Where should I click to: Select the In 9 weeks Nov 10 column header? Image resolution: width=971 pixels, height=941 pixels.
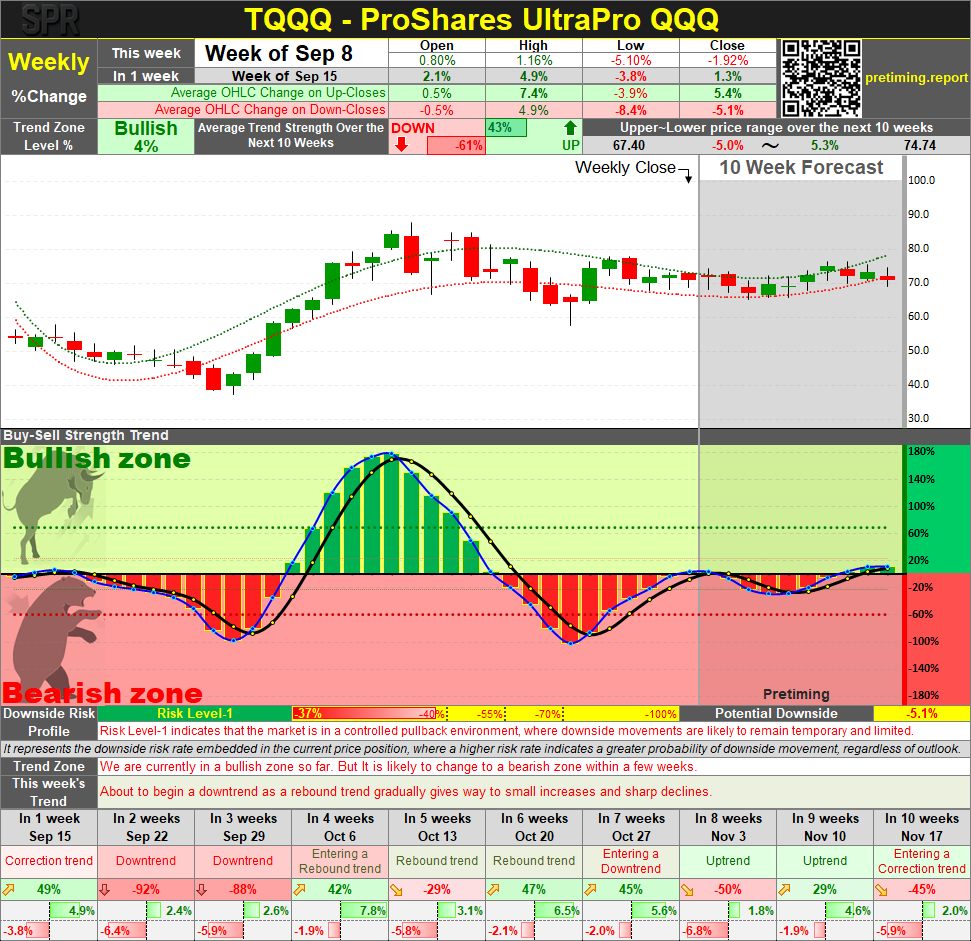tap(825, 827)
